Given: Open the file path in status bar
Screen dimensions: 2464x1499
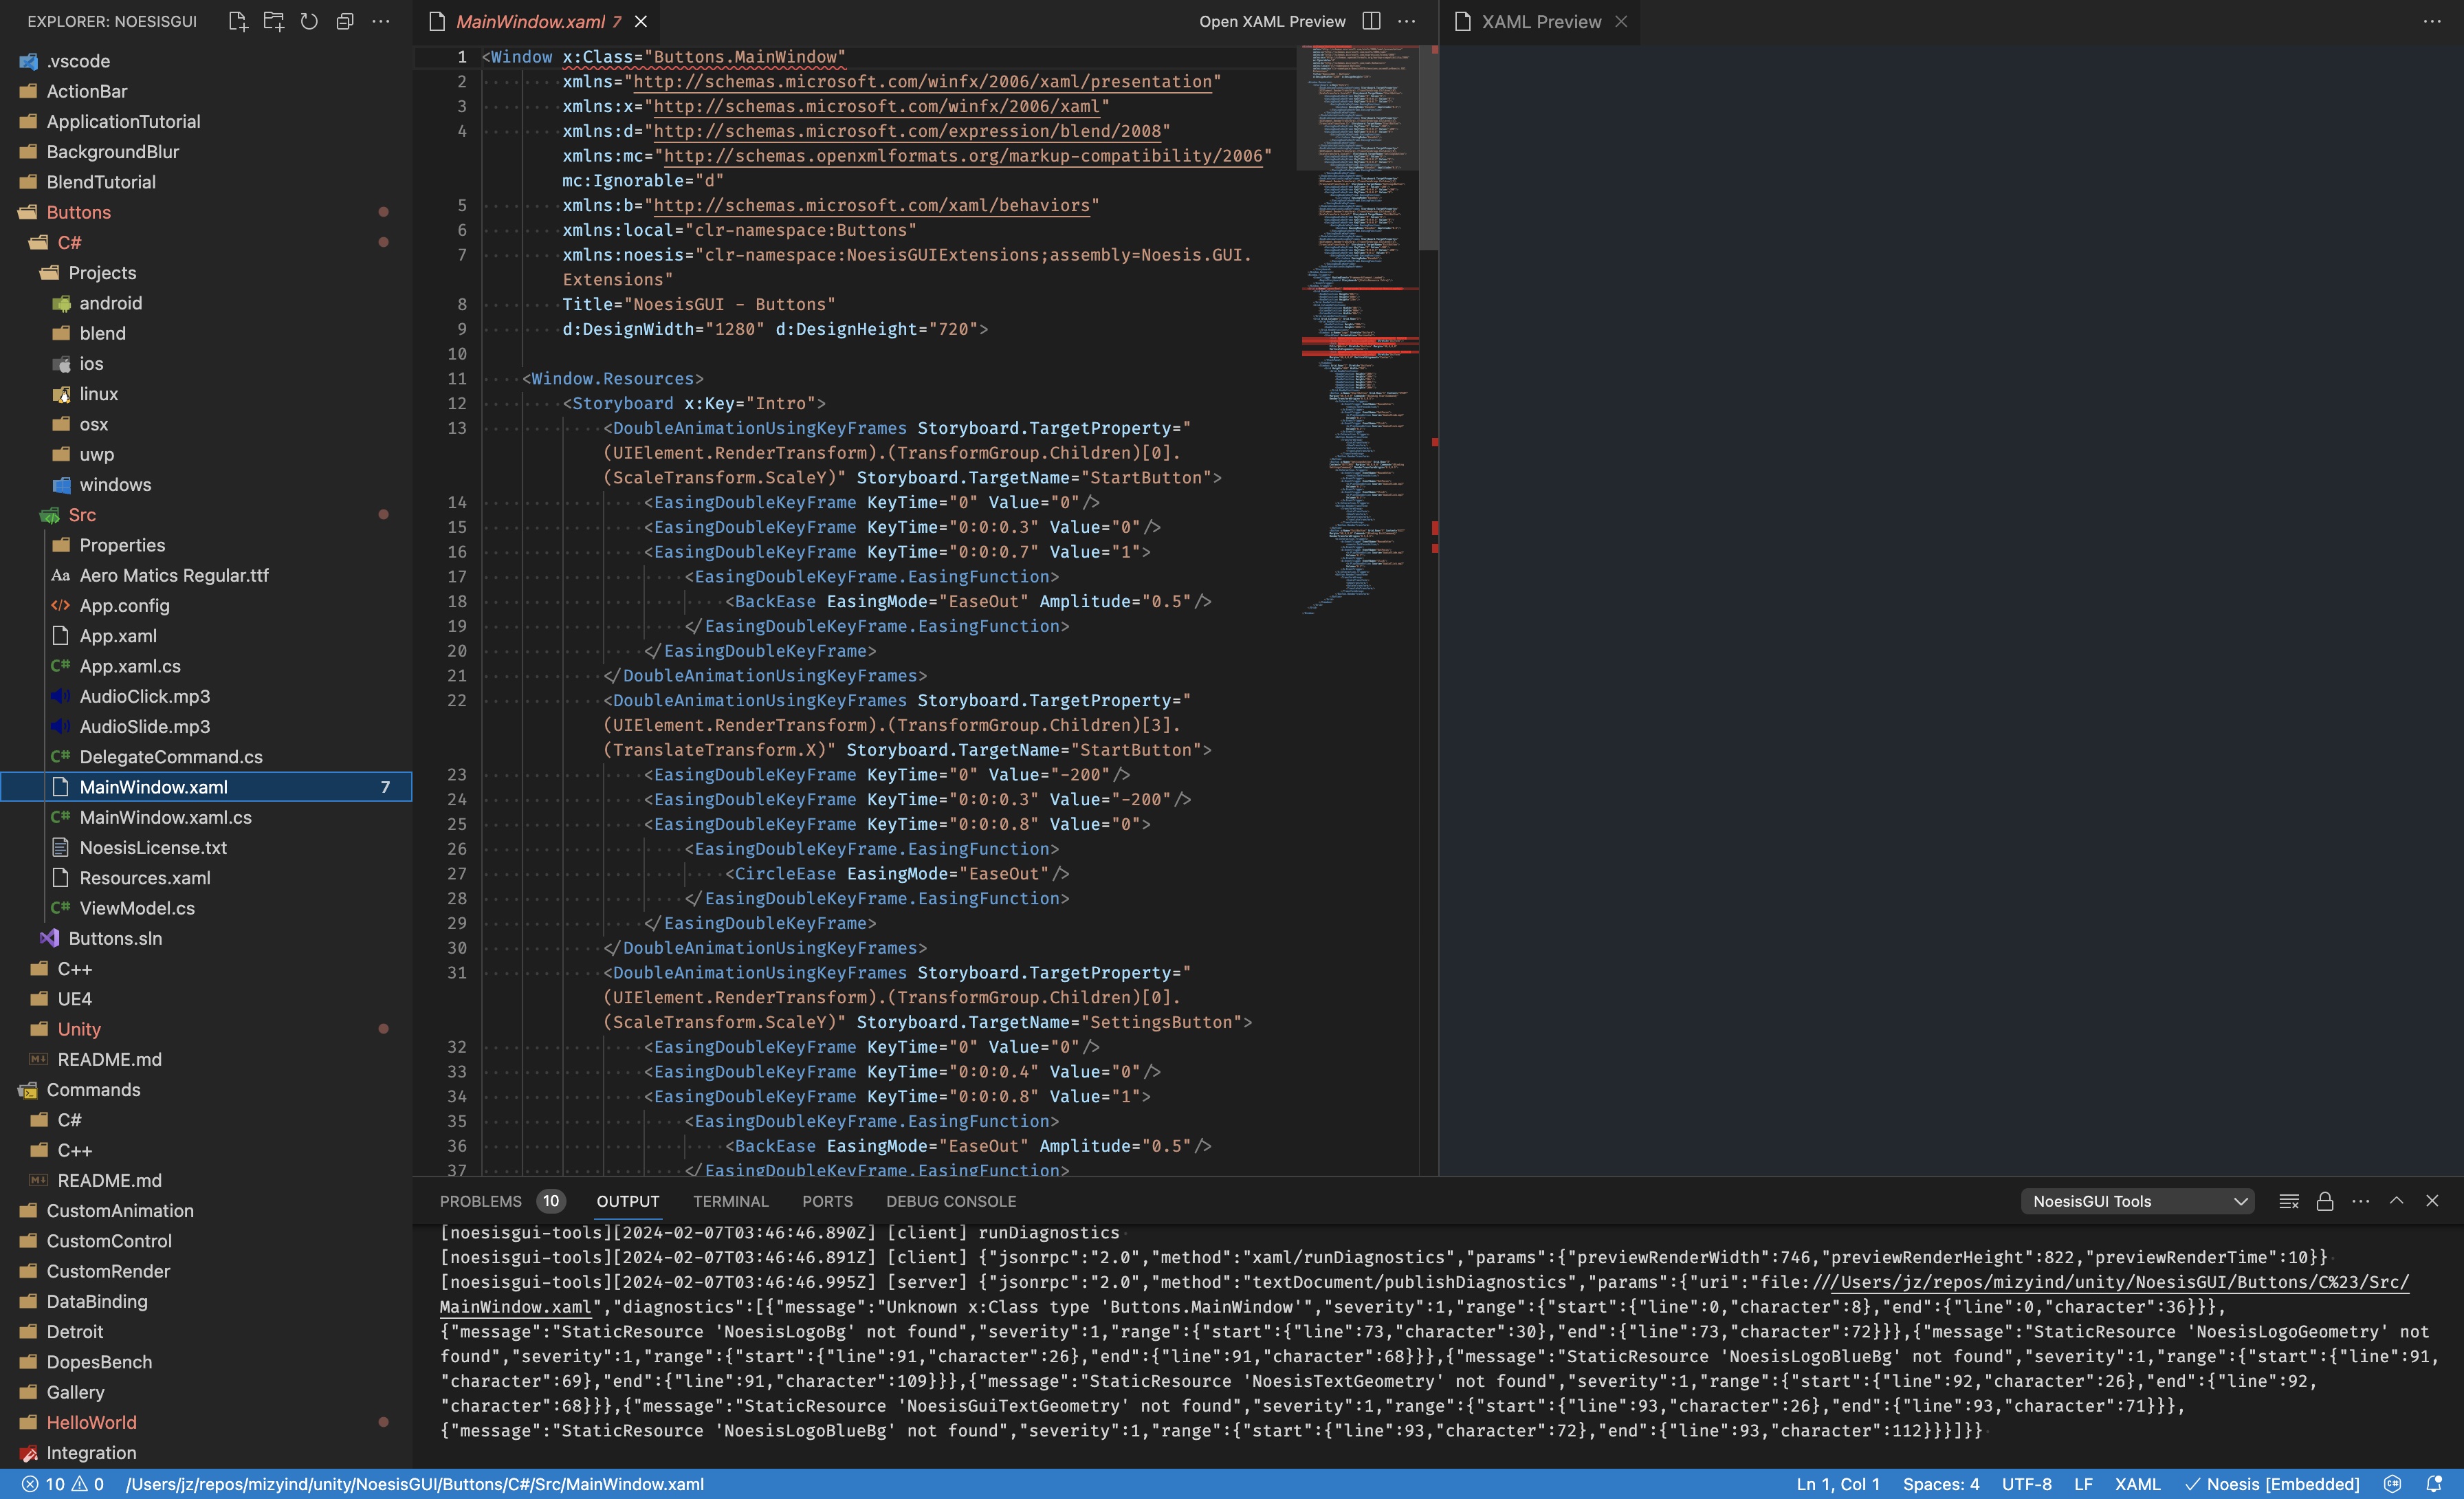Looking at the screenshot, I should click(x=415, y=1484).
